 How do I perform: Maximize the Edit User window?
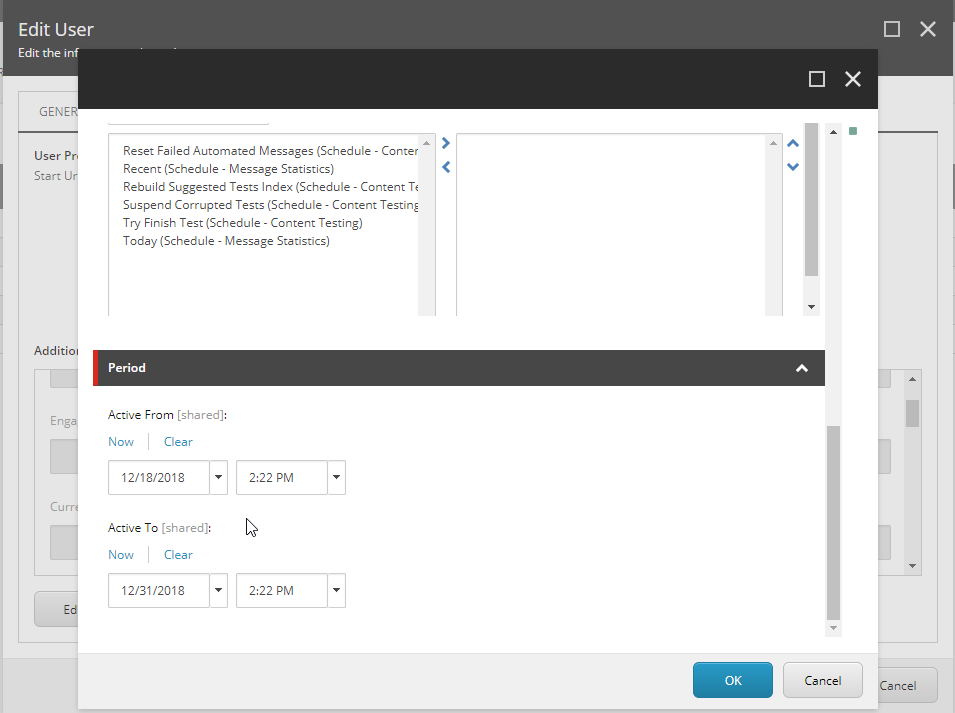(892, 29)
